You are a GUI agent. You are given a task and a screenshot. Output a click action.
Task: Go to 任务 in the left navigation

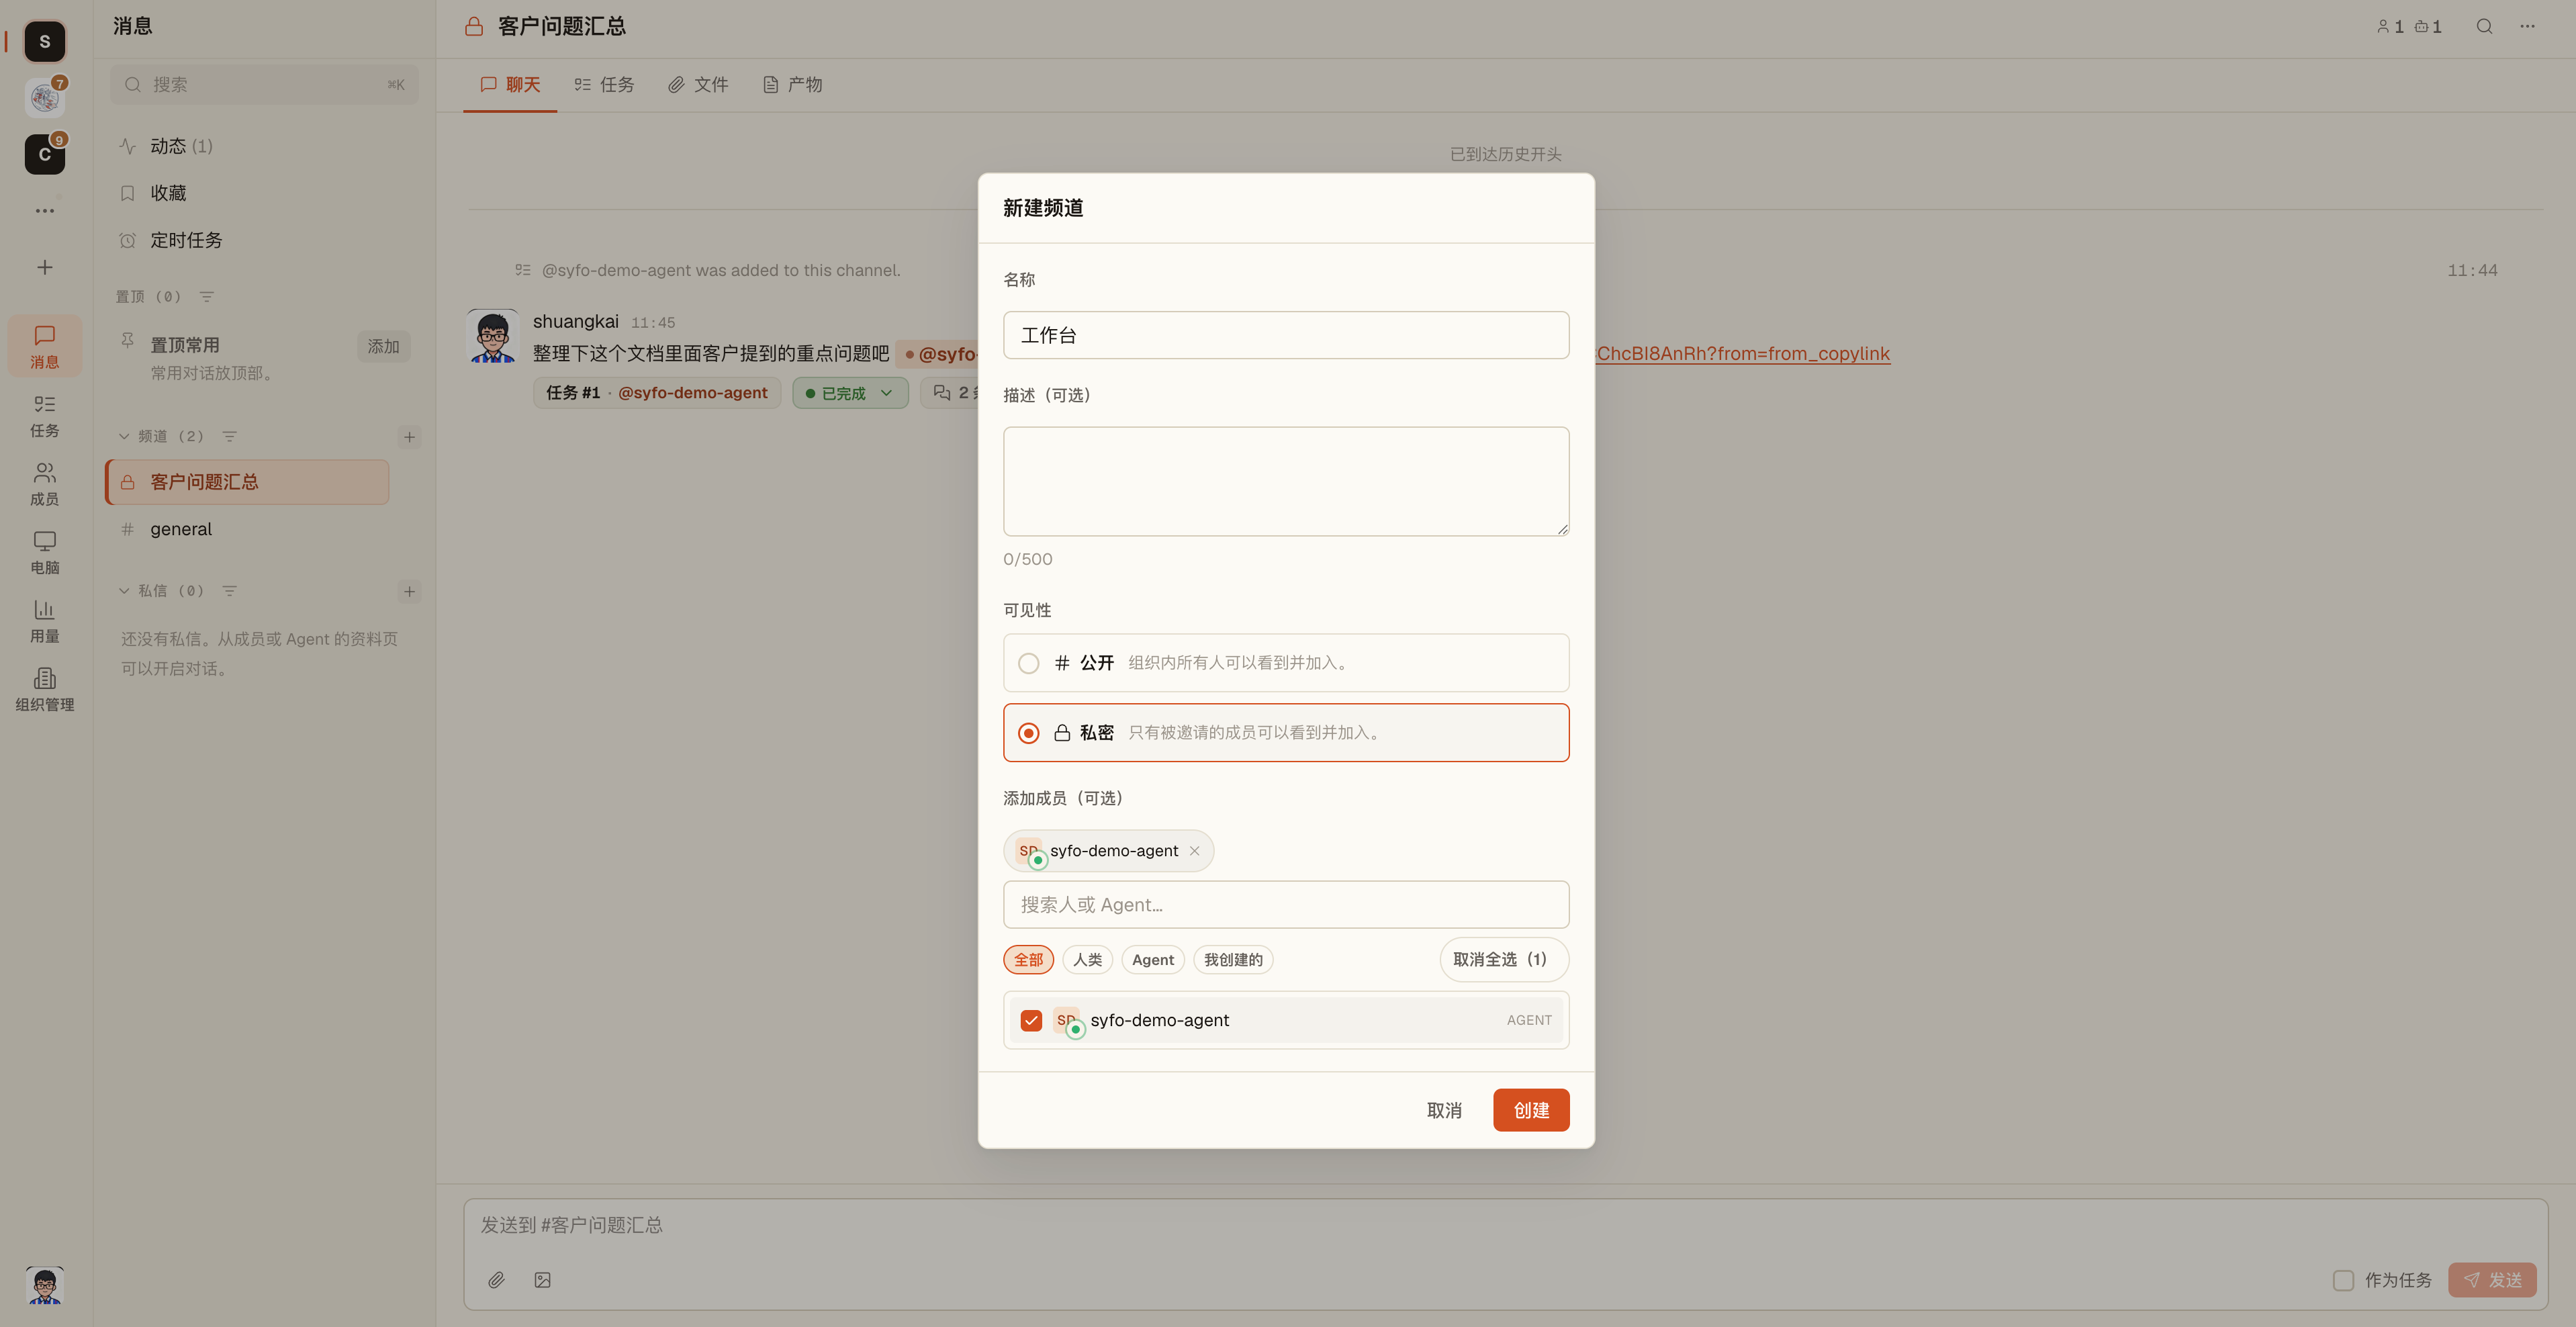[x=44, y=415]
